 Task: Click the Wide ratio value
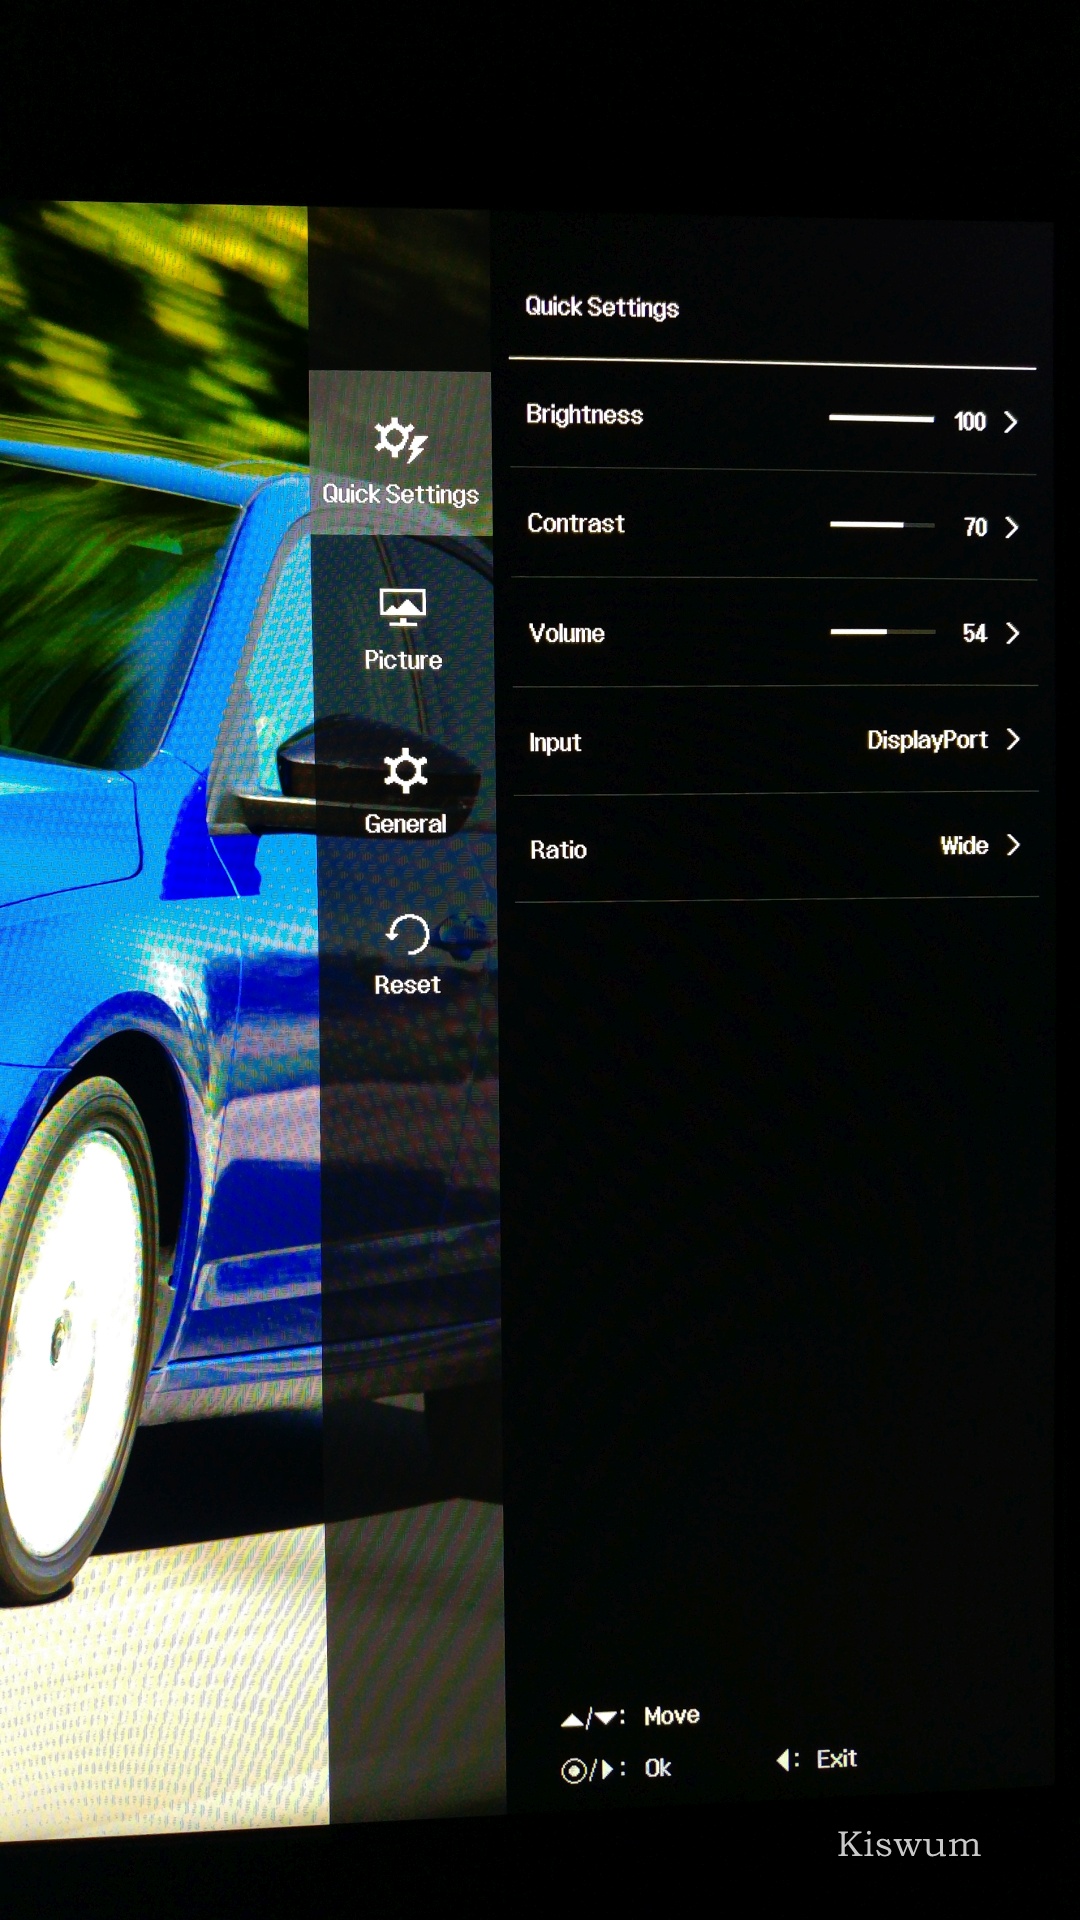click(964, 846)
